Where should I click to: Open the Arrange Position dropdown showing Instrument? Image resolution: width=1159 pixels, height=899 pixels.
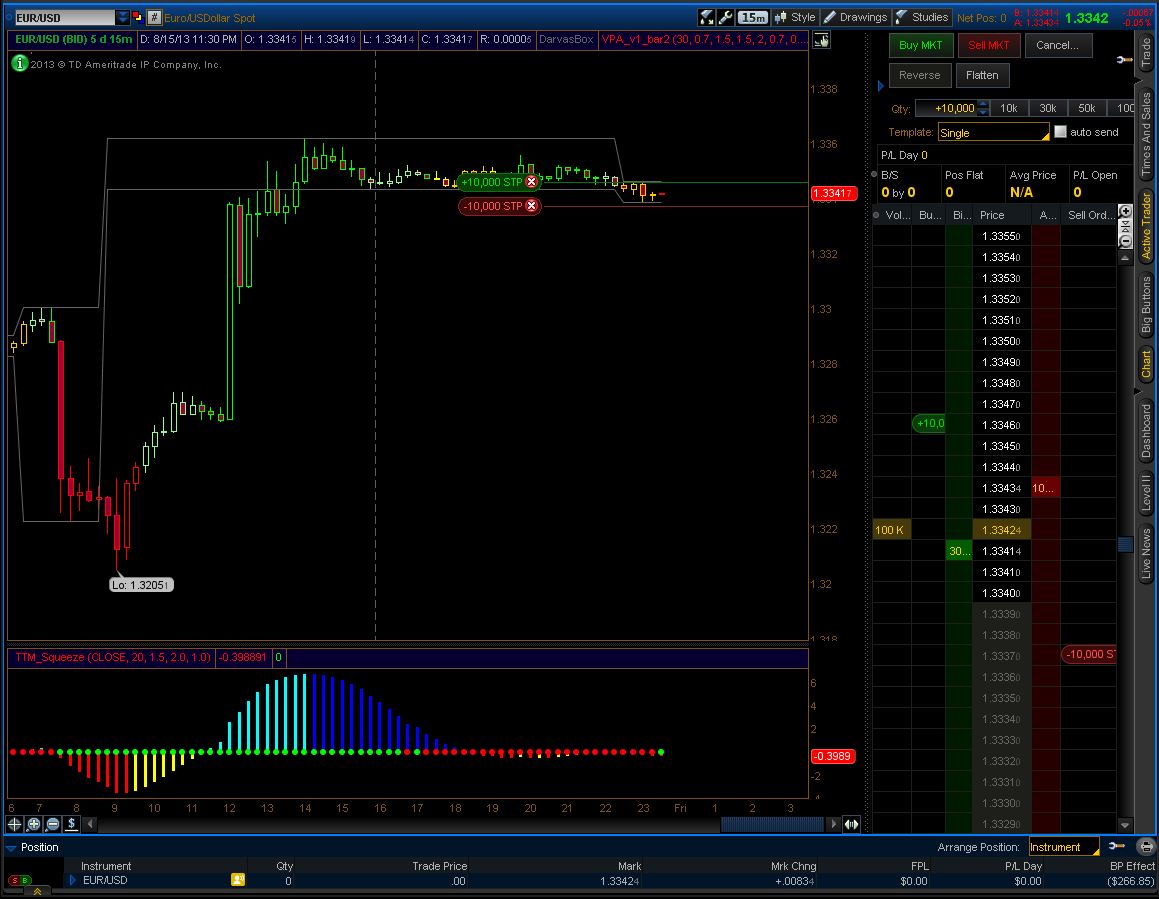pos(1063,847)
